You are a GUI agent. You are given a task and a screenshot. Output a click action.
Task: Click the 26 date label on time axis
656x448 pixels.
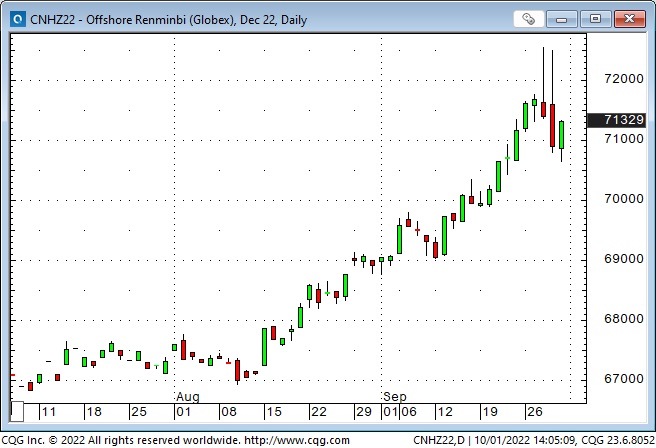coord(535,412)
